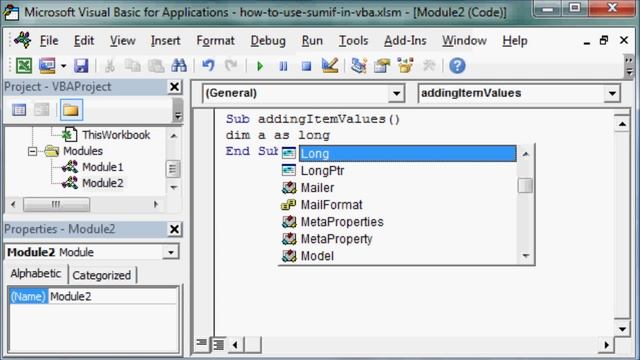Click the Undo arrow icon
The width and height of the screenshot is (640, 360).
[208, 65]
